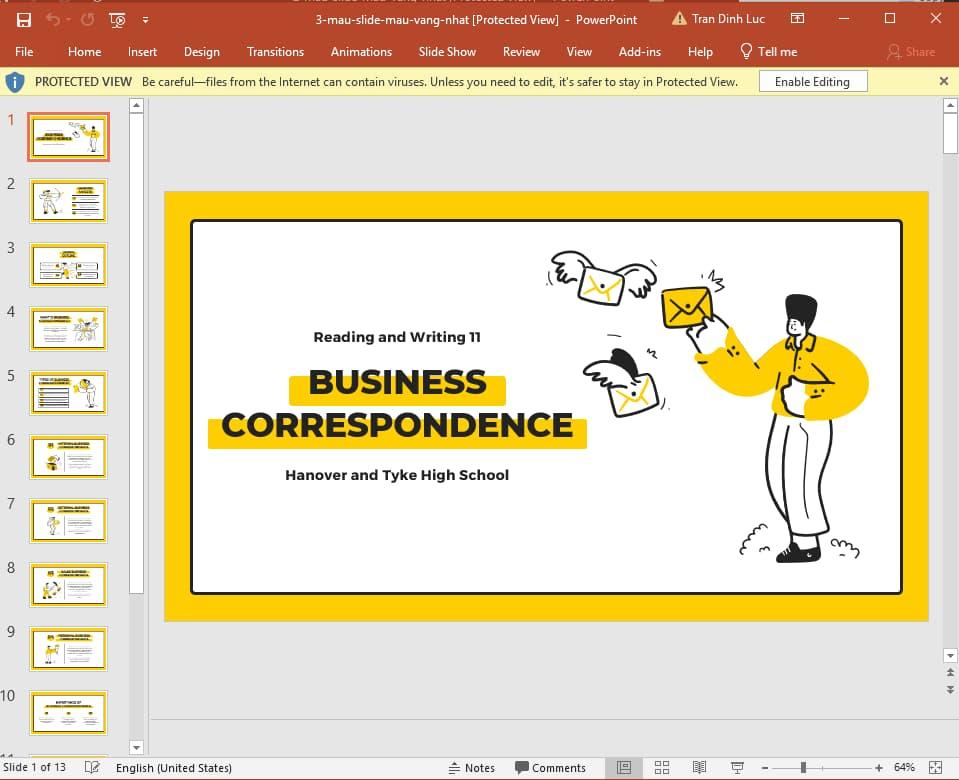
Task: Open the Slide Show ribbon tab
Action: [447, 51]
